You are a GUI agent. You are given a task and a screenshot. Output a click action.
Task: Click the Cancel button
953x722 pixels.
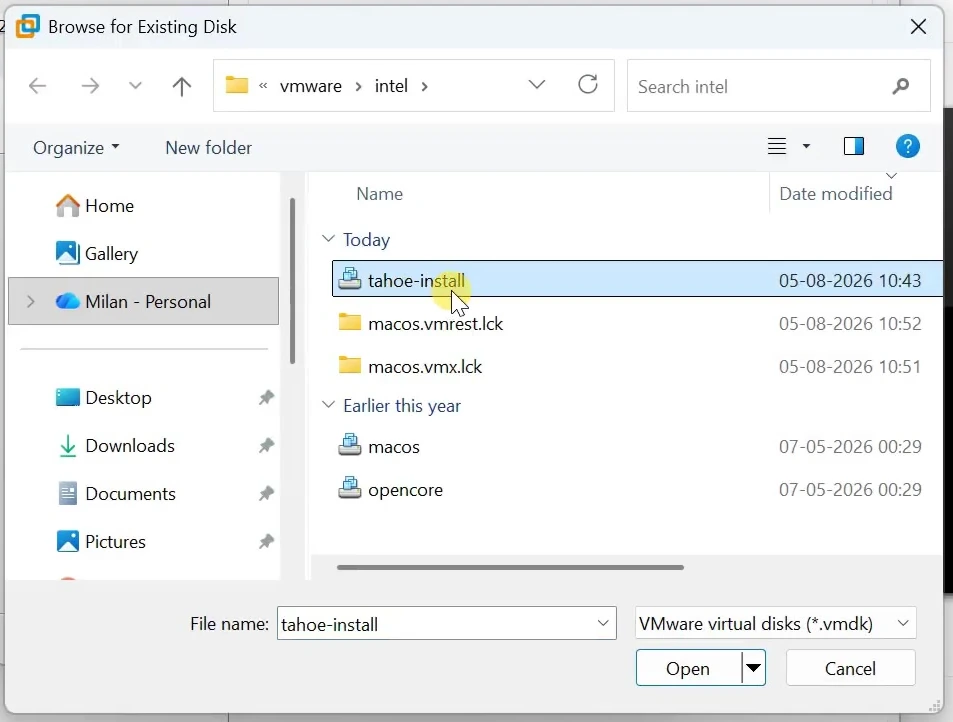[x=850, y=669]
